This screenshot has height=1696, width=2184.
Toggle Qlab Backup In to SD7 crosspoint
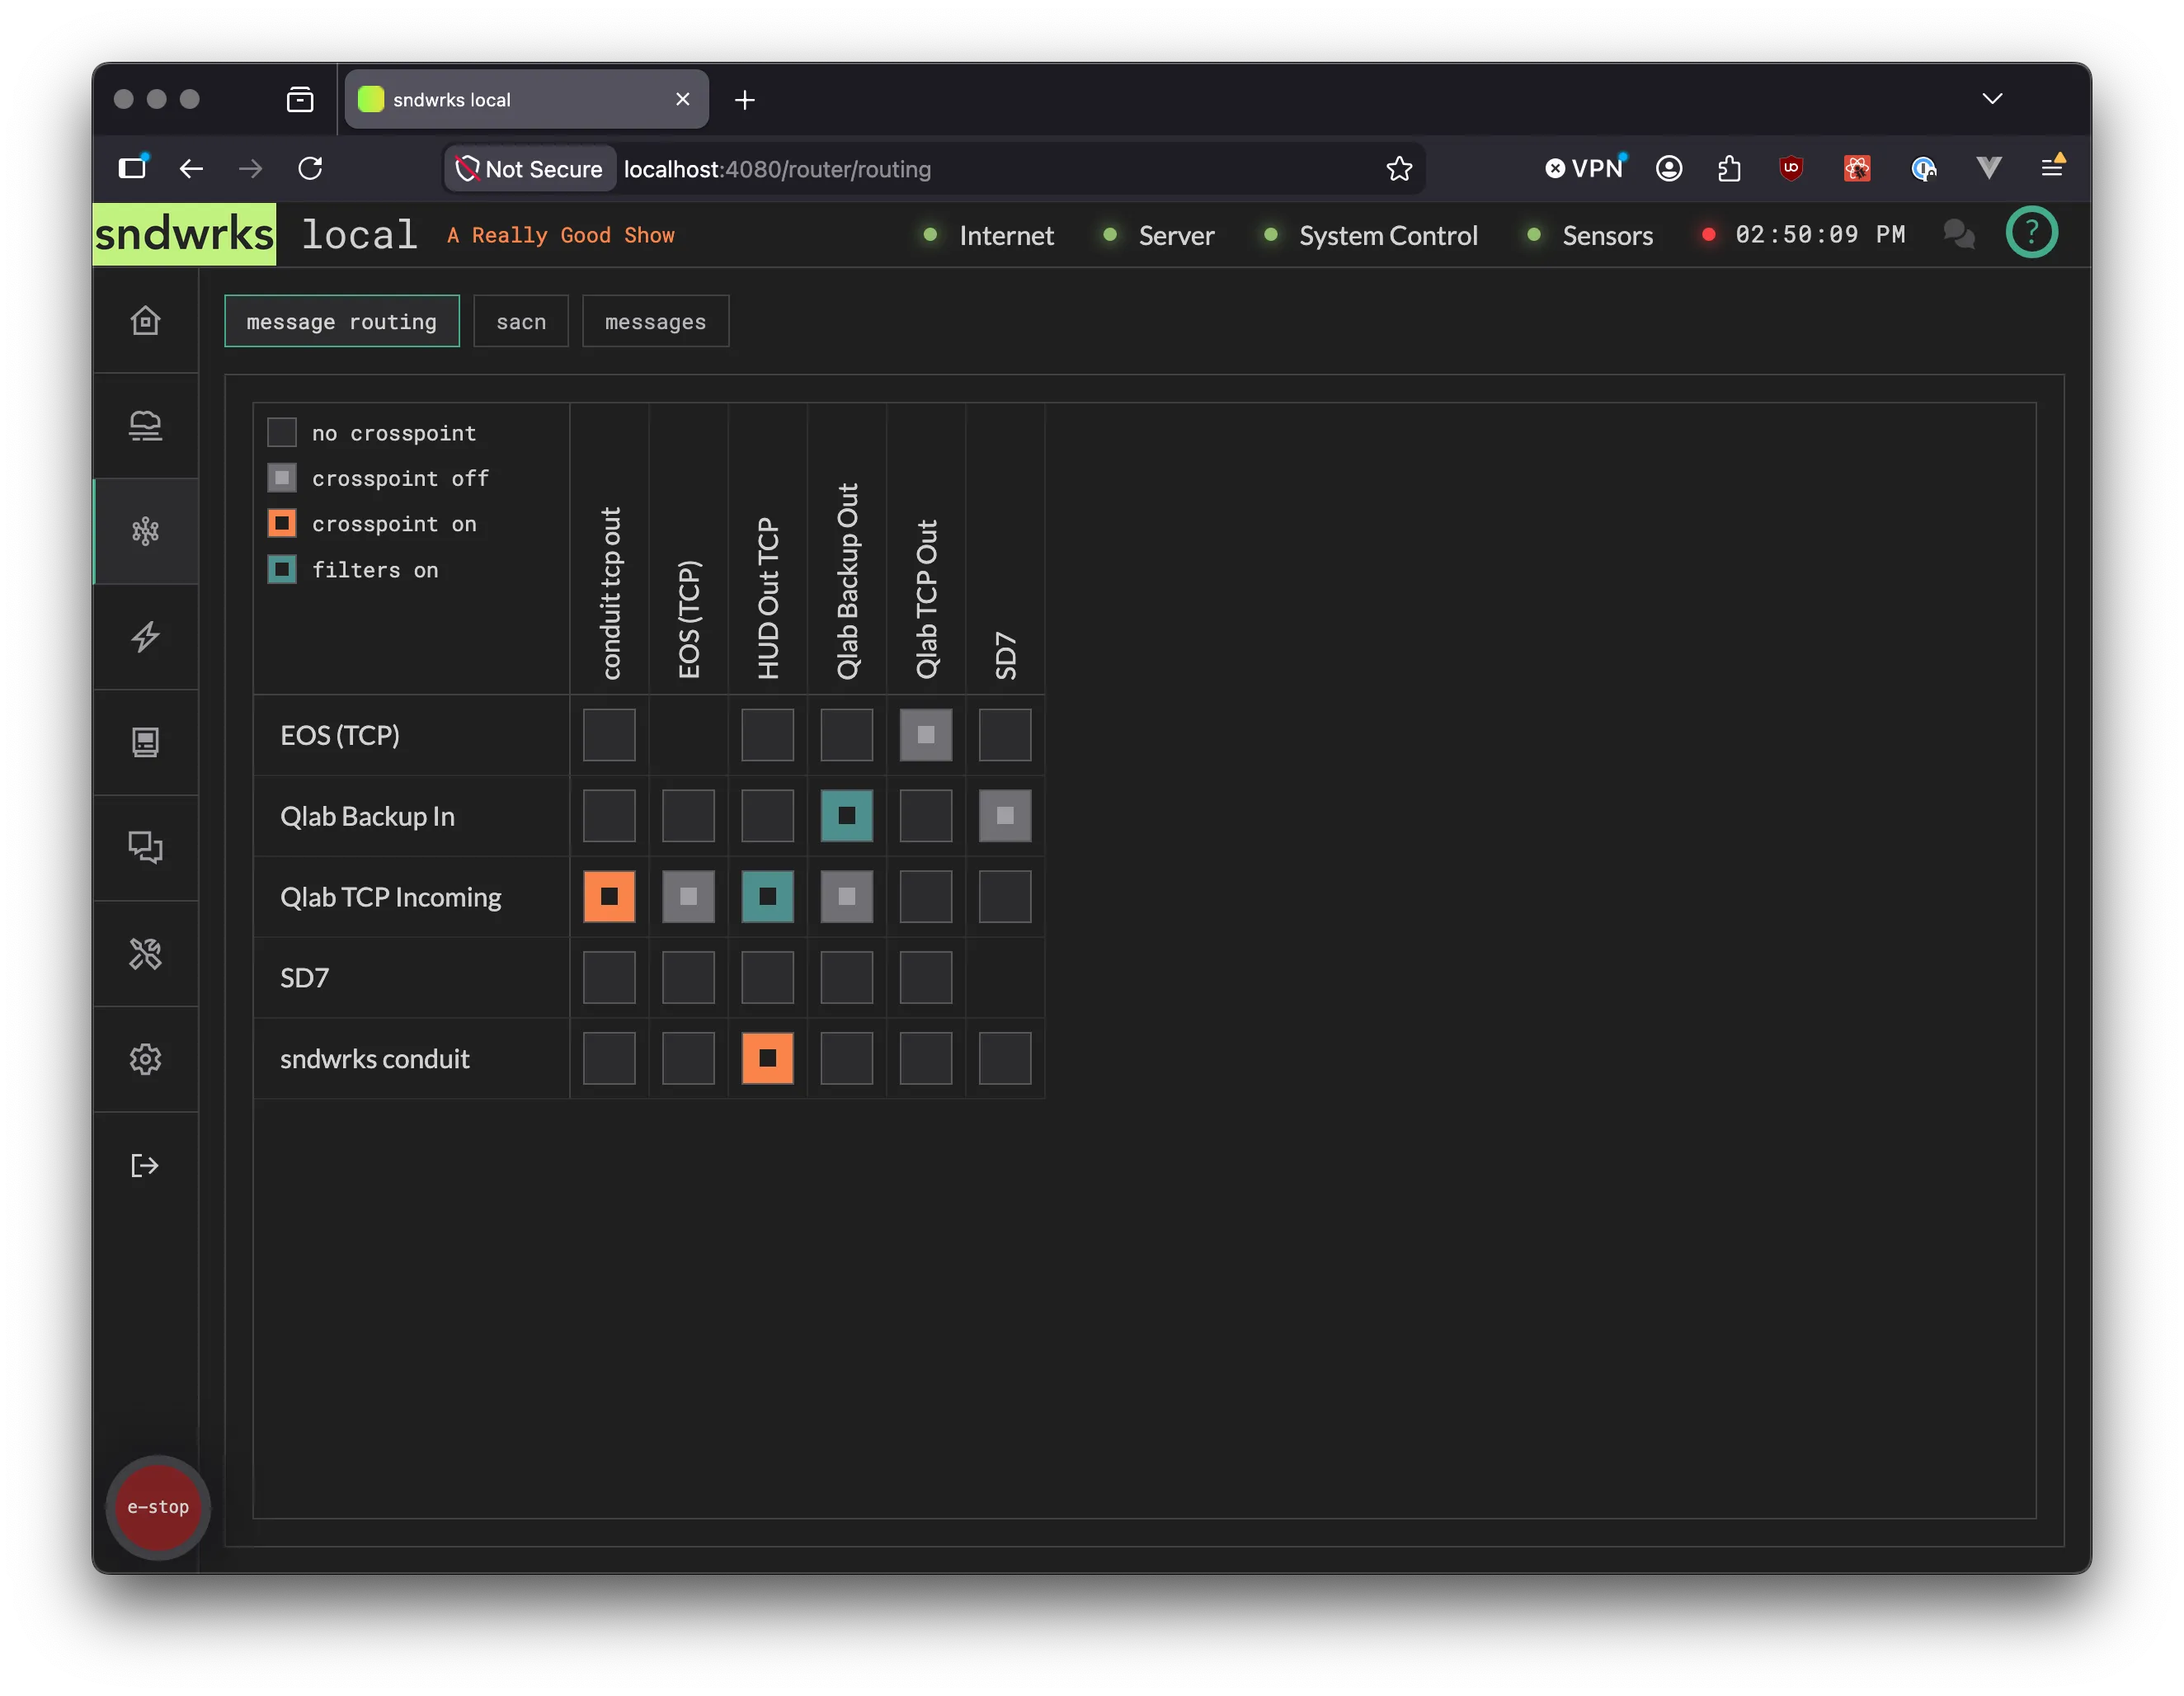coord(1004,815)
